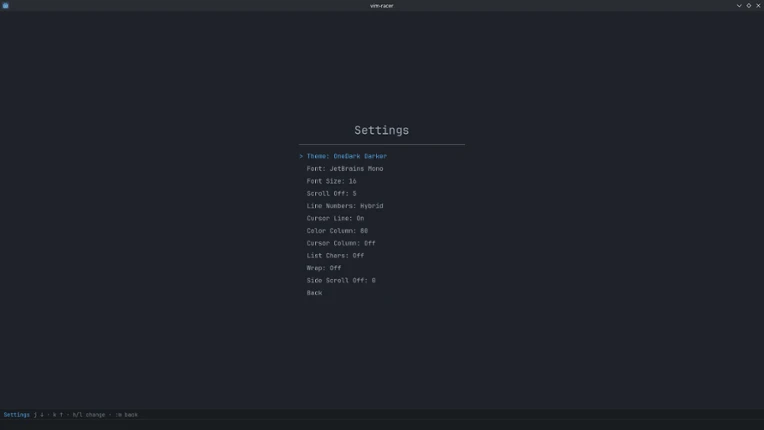
Task: Click the Settings label in the status bar
Action: point(17,415)
